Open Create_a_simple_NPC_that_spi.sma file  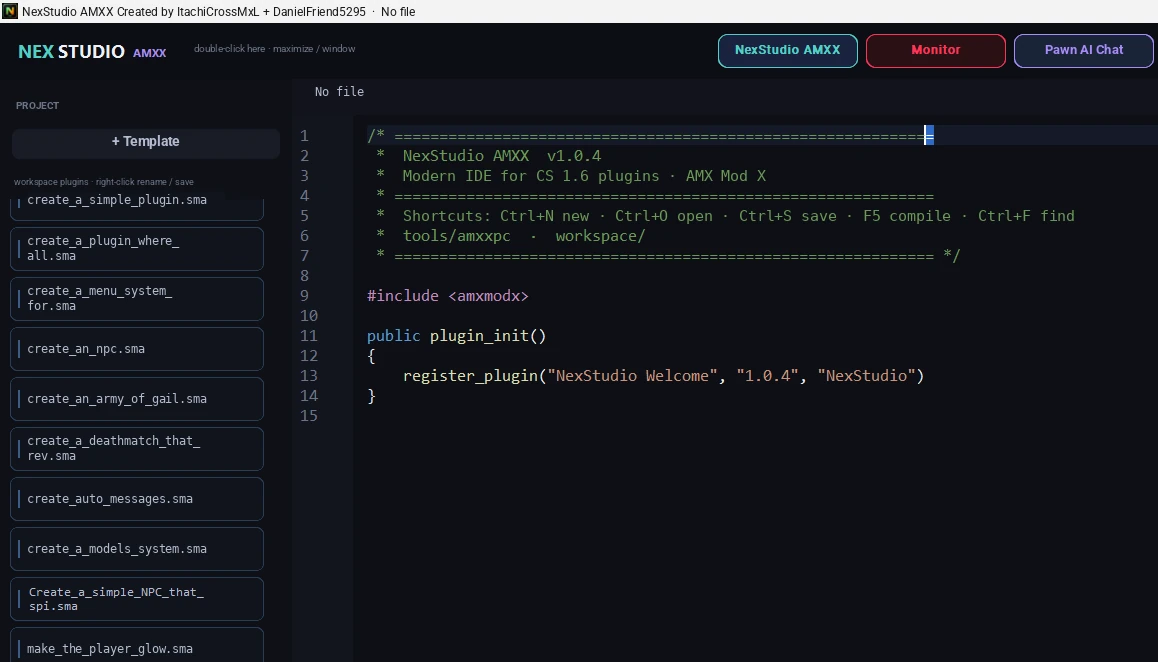137,599
